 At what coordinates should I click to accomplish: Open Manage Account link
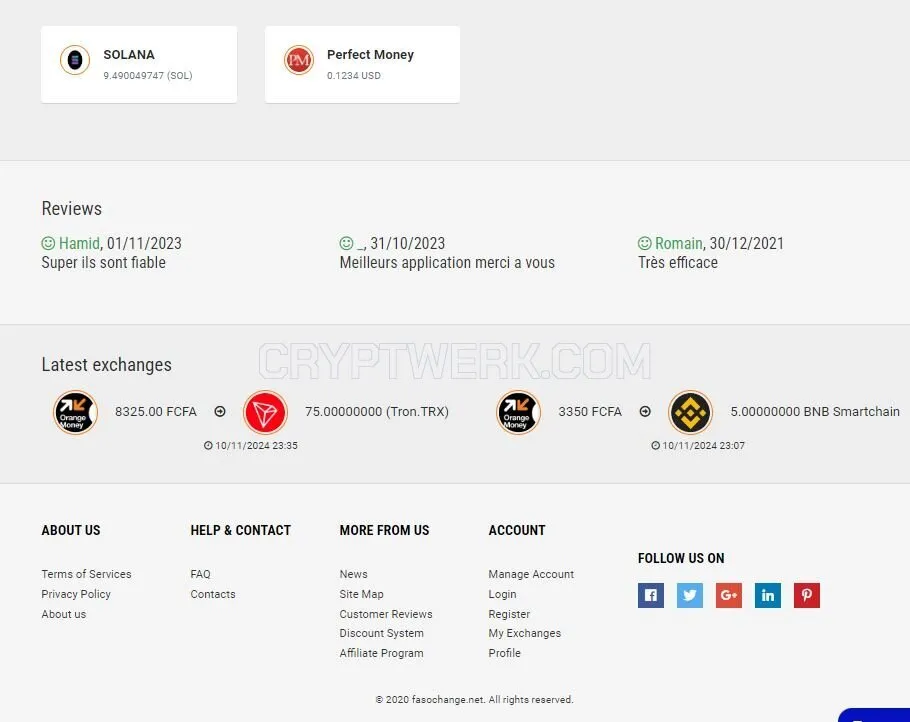click(x=531, y=574)
